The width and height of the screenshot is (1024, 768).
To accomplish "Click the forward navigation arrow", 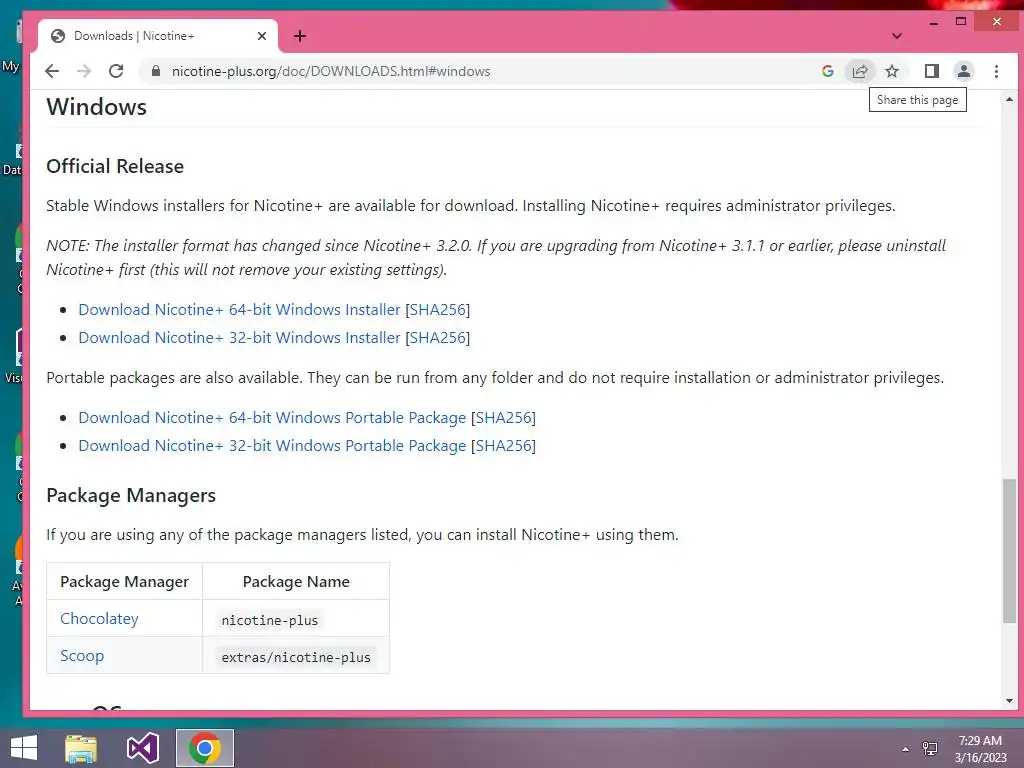I will [84, 71].
